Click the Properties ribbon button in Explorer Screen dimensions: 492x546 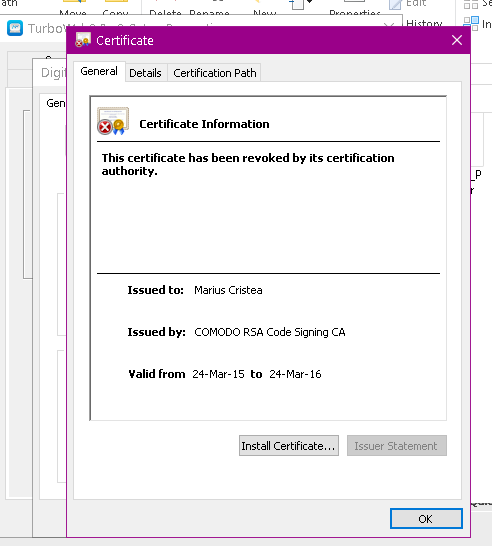(354, 7)
